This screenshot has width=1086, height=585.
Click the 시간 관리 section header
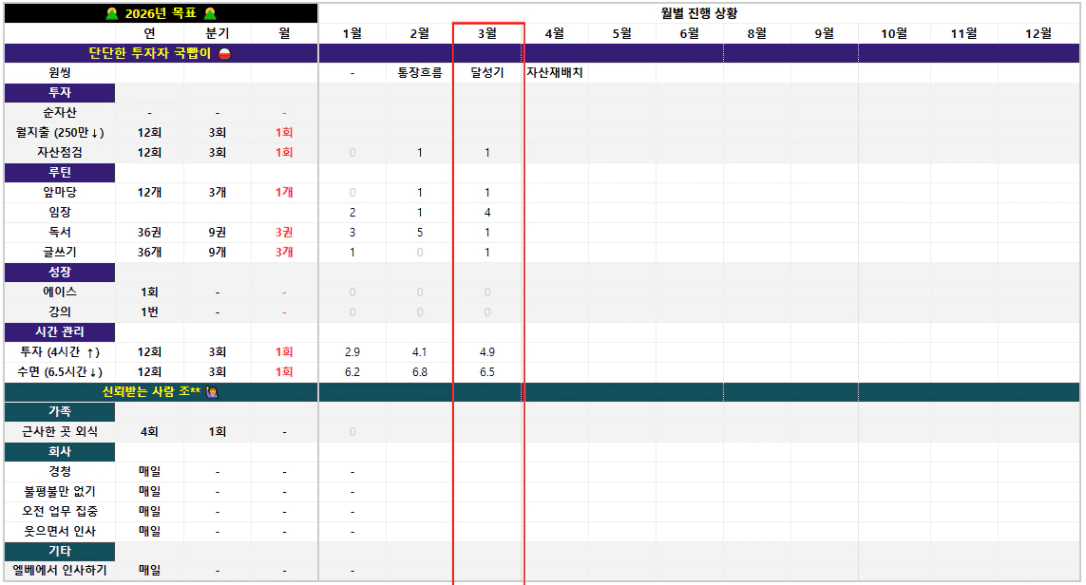point(60,332)
